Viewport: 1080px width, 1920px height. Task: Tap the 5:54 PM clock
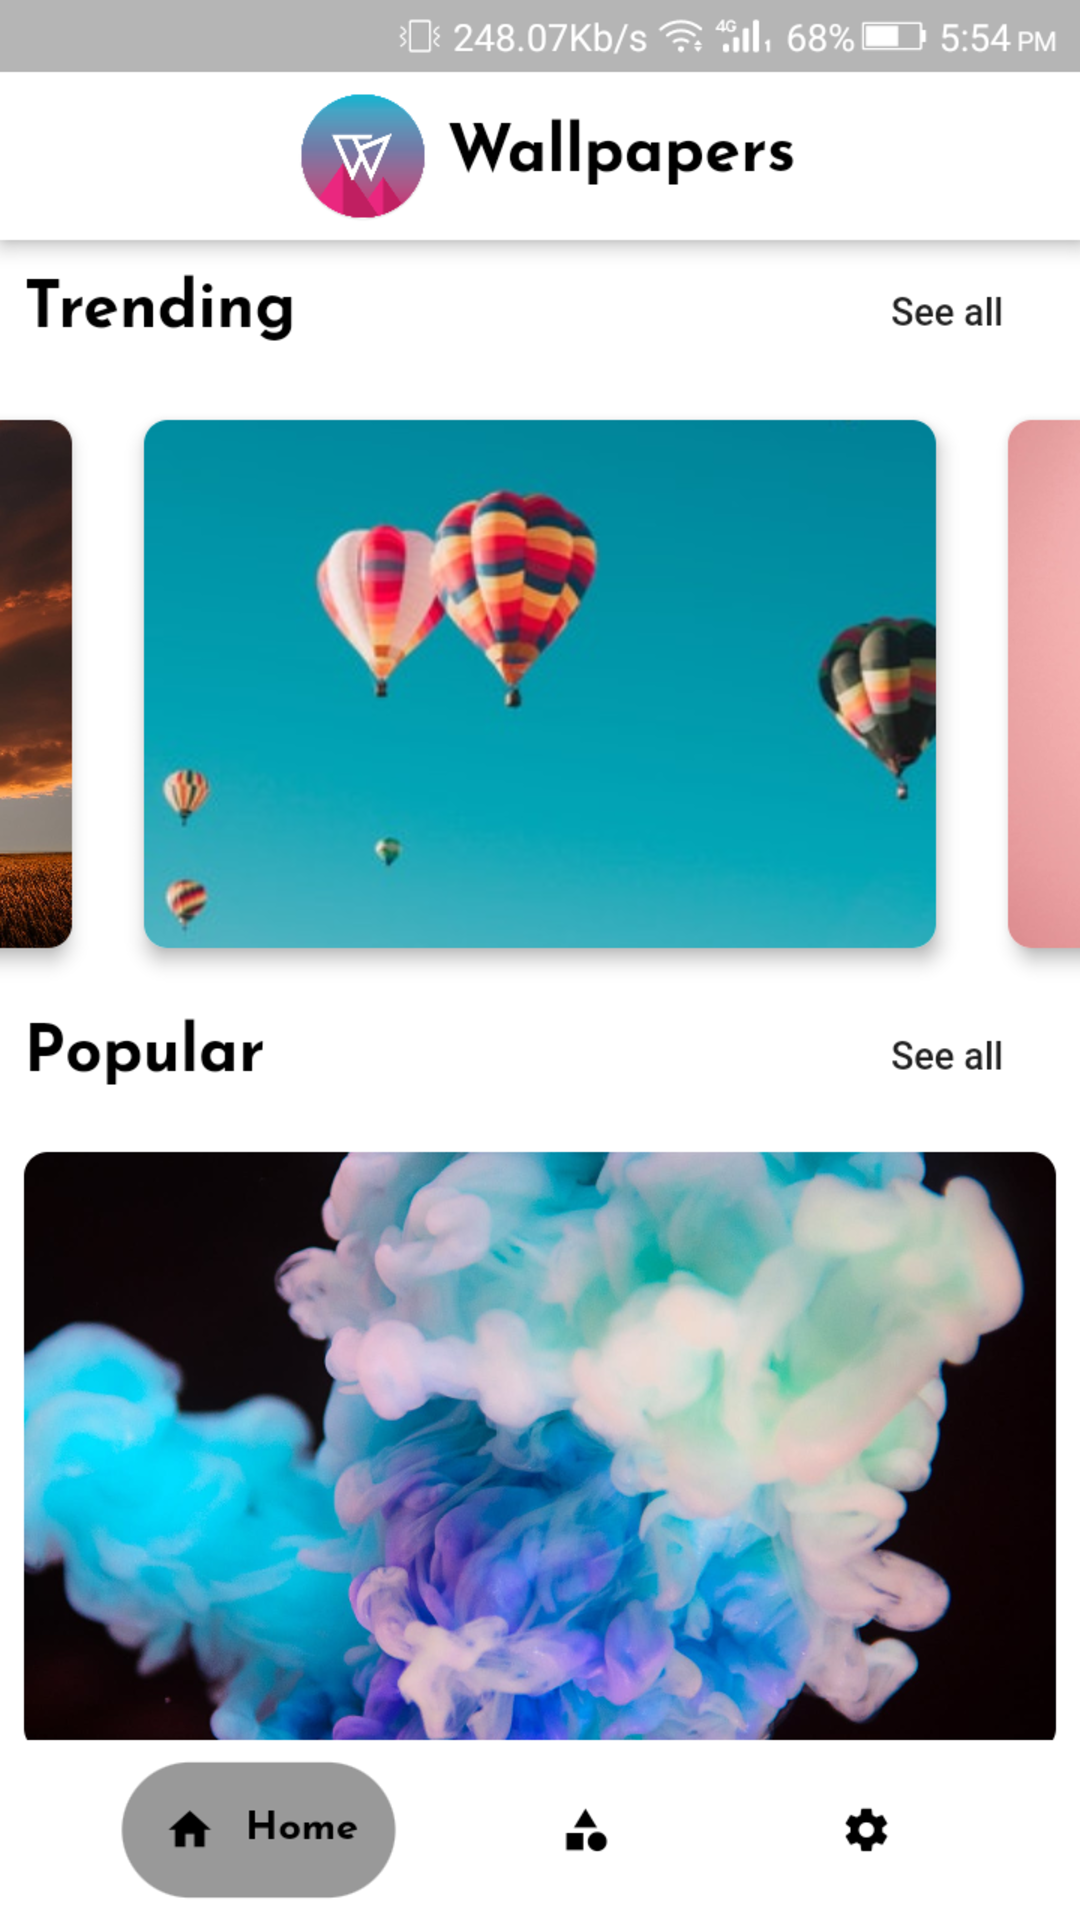[997, 38]
